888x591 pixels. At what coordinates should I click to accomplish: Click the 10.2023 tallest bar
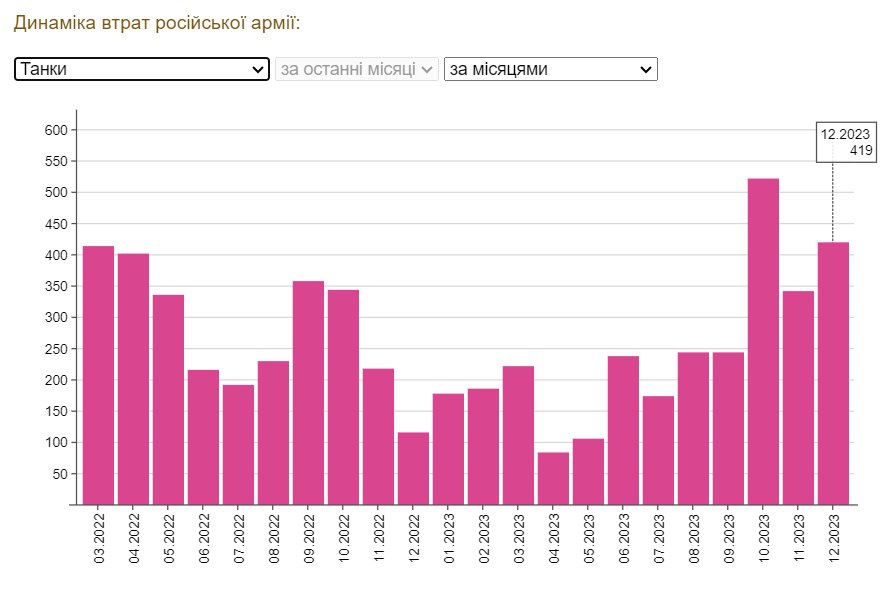[763, 341]
